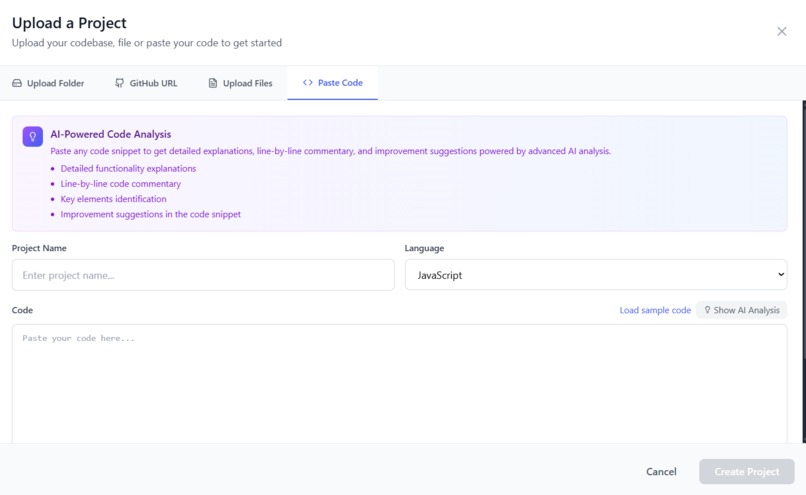The height and width of the screenshot is (495, 806).
Task: Click the 'Line-by-line code commentary' bullet text
Action: click(x=120, y=184)
